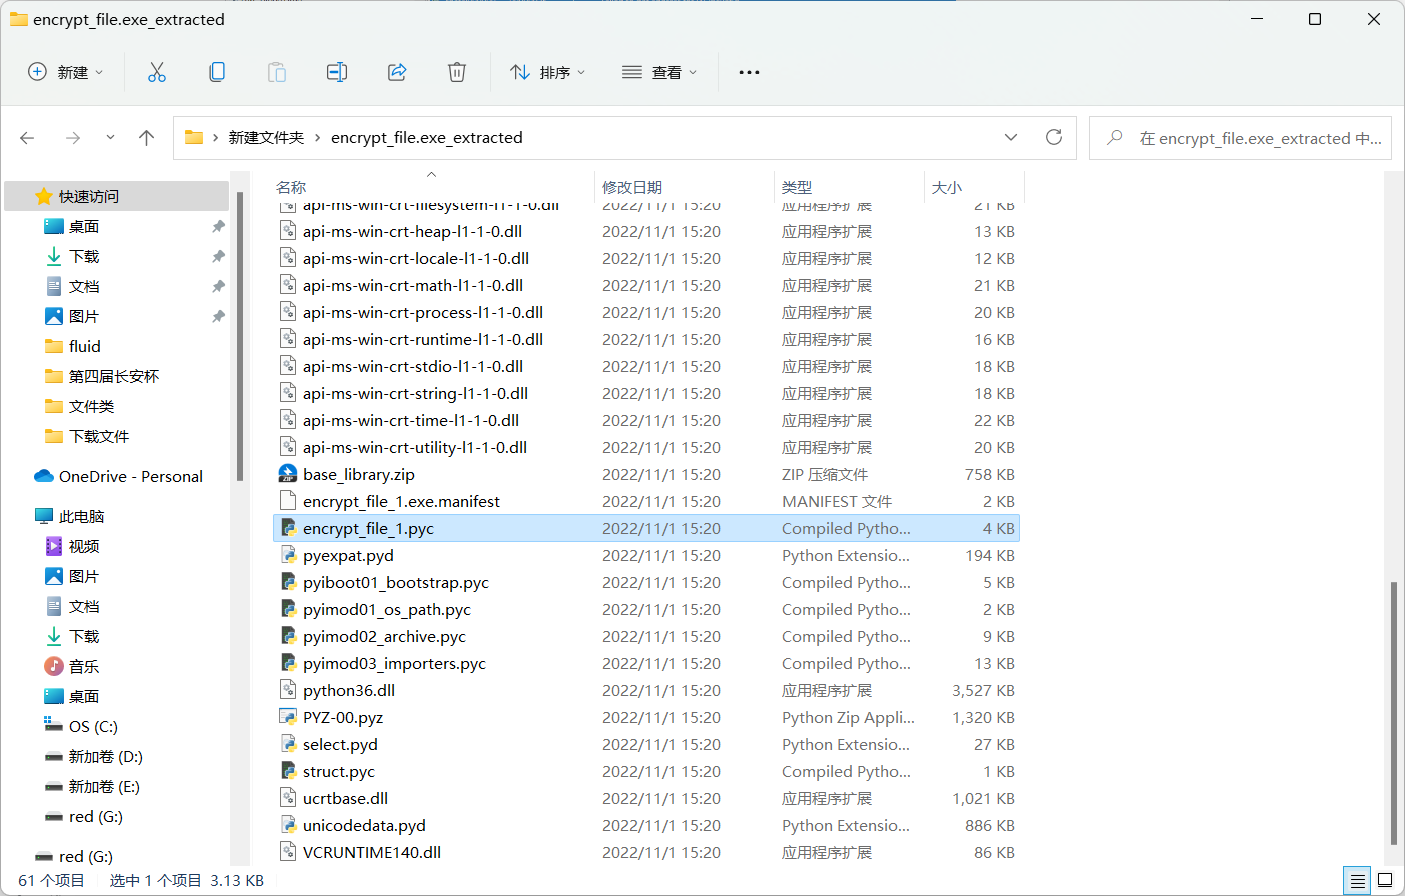Go back with the left arrow
This screenshot has height=896, width=1405.
(x=27, y=138)
